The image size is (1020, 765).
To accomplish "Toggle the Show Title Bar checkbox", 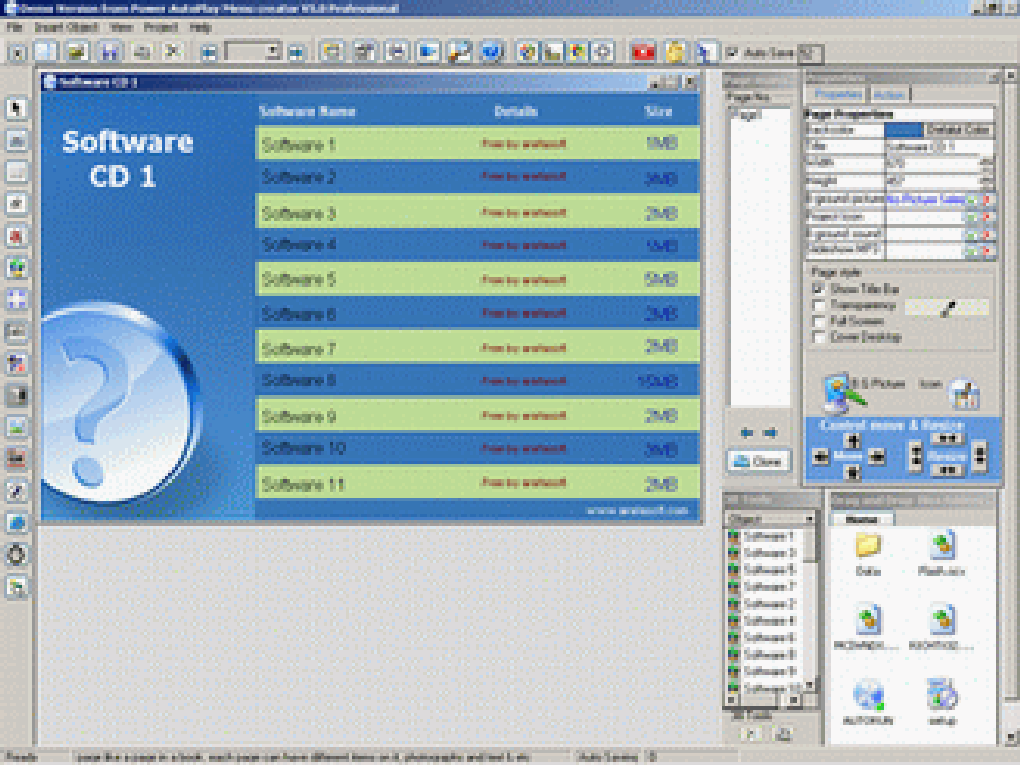I will [818, 289].
